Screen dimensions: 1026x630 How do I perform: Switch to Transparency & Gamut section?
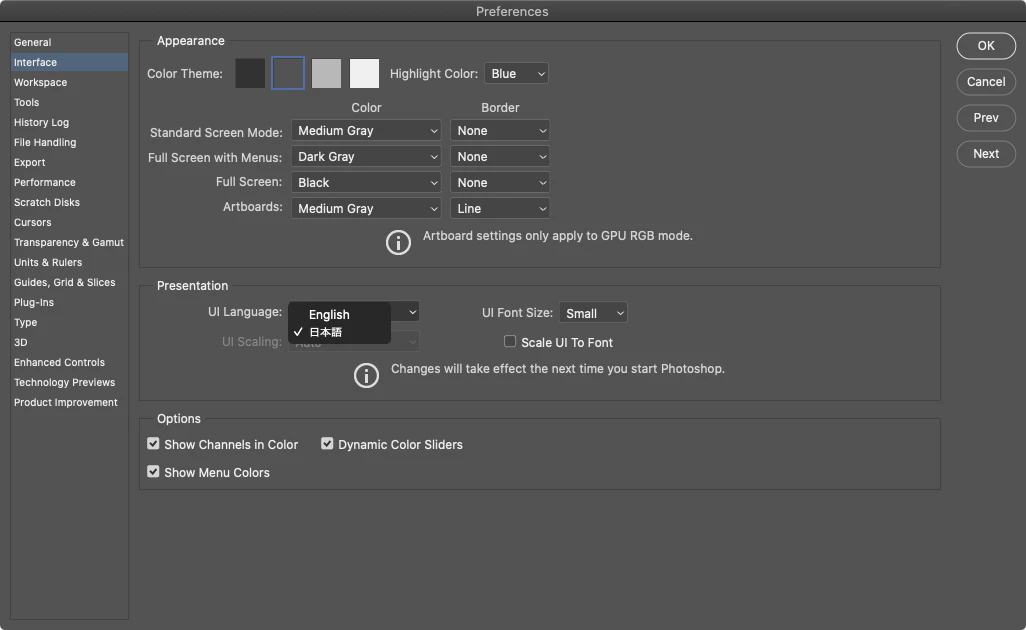pos(69,242)
